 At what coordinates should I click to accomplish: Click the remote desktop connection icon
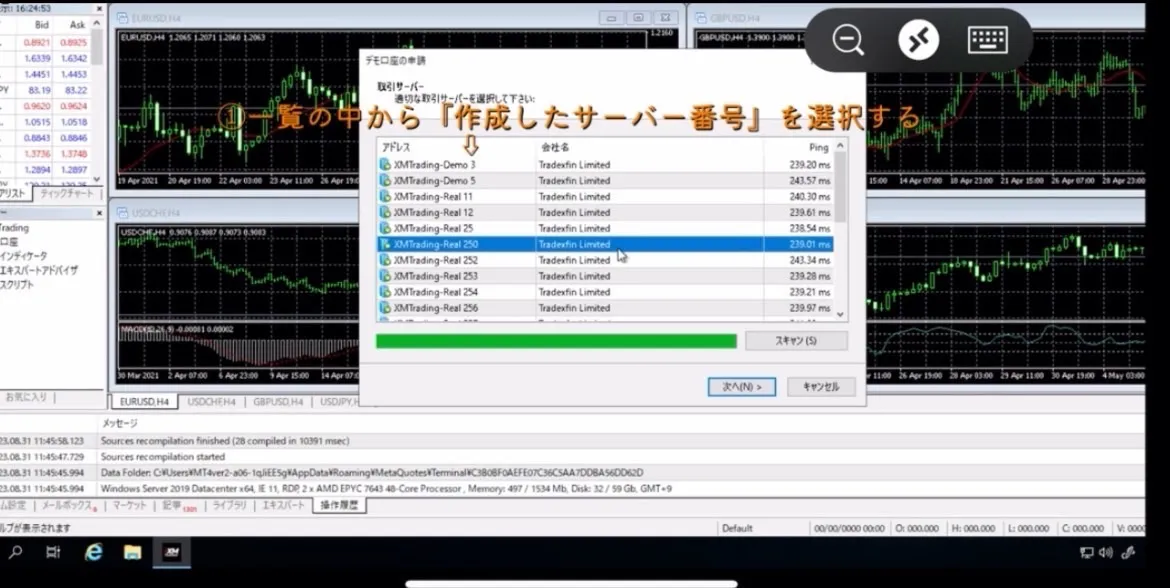click(x=918, y=40)
